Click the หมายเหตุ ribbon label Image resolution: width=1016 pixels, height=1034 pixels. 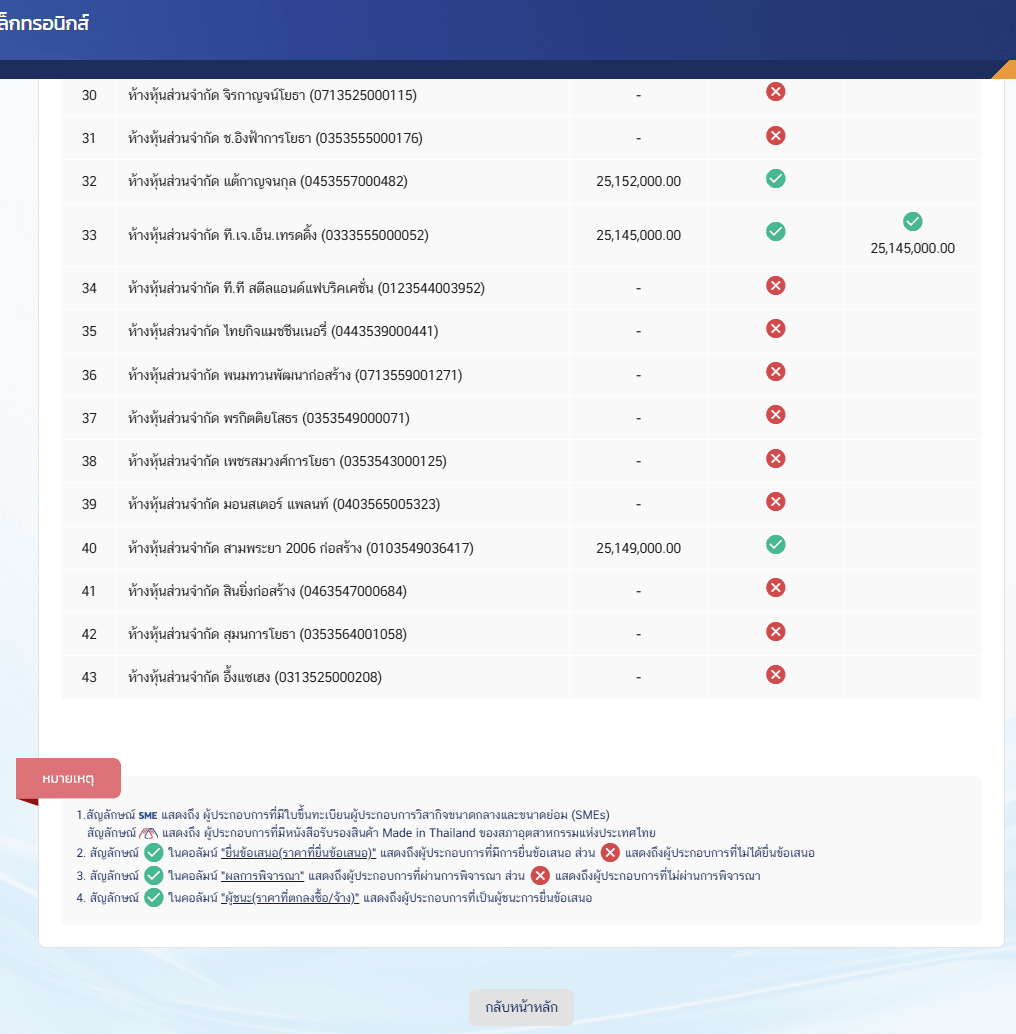(67, 777)
